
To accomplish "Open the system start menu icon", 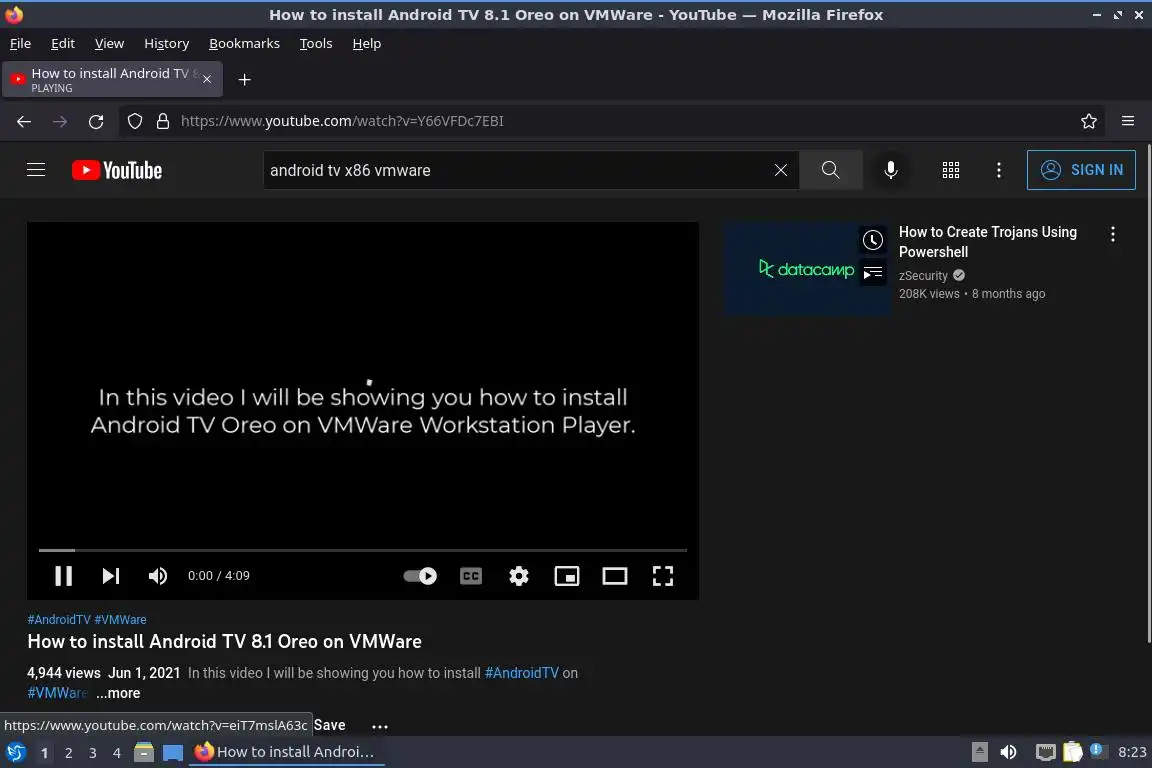I will pyautogui.click(x=15, y=753).
